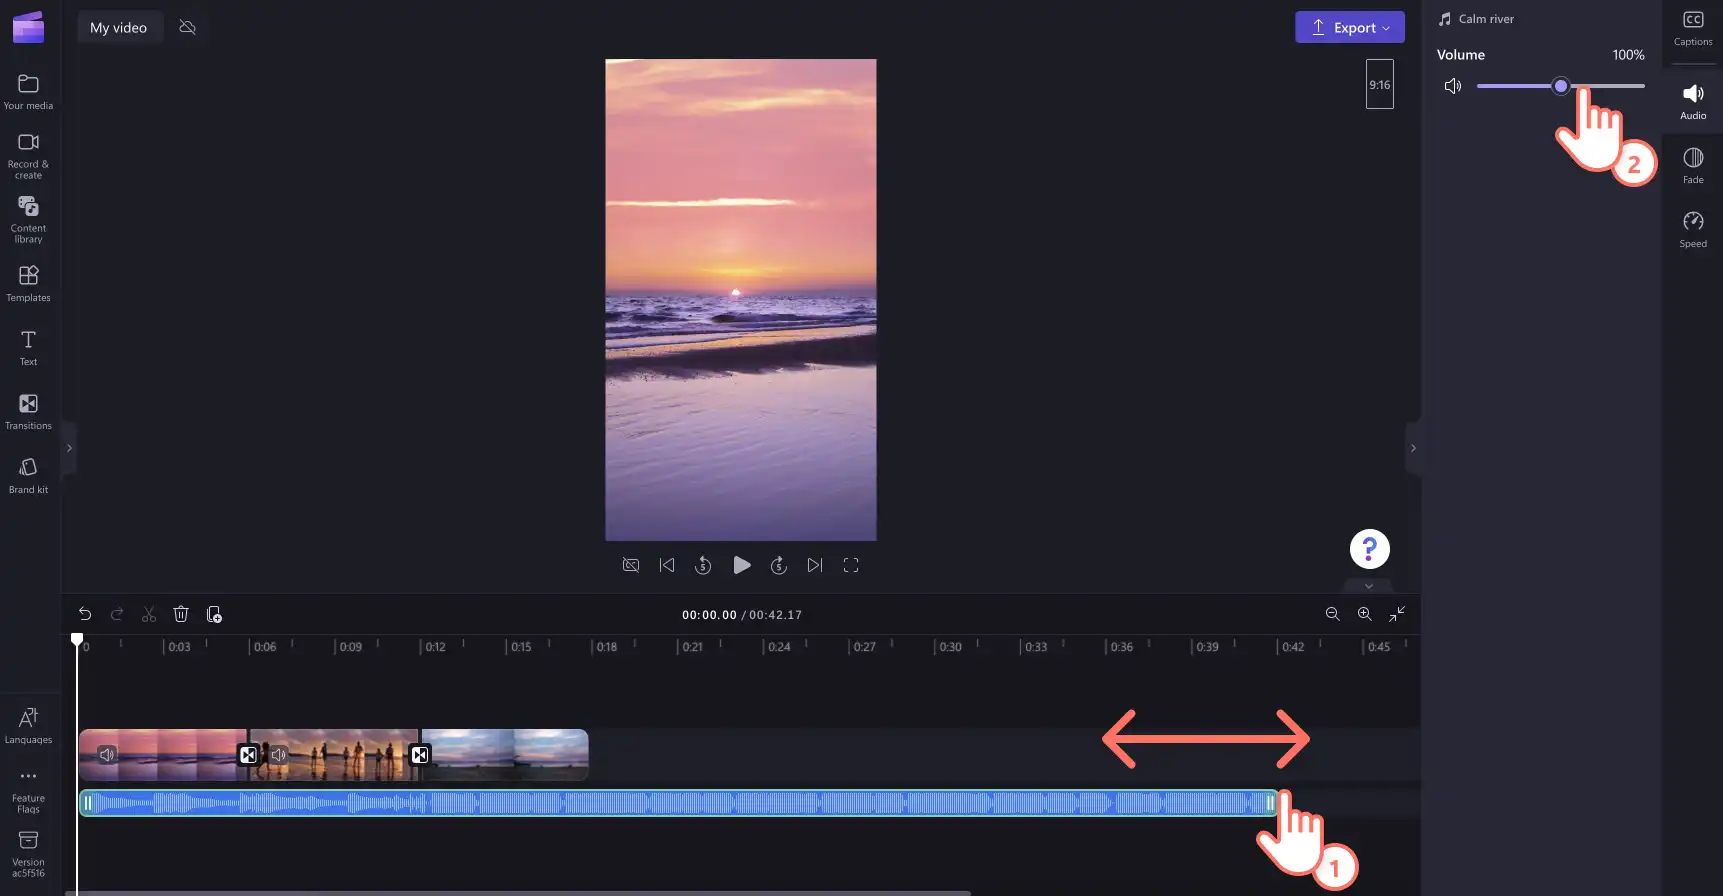Click the My video title
1723x896 pixels.
119,27
